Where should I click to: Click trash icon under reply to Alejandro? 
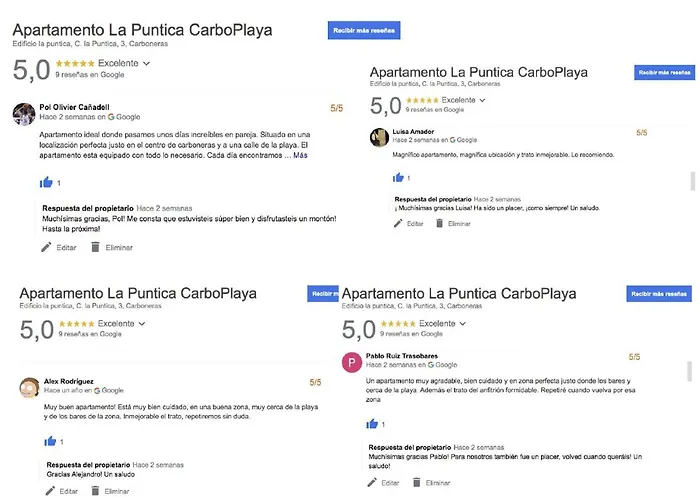point(95,491)
